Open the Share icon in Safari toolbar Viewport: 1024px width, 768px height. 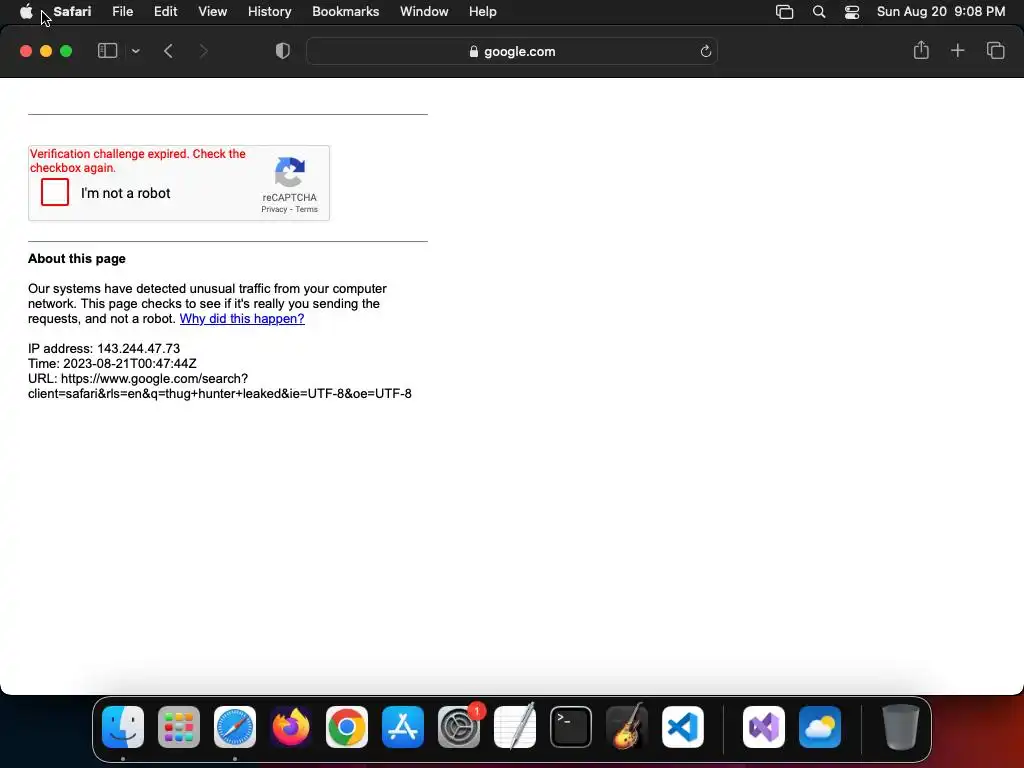pos(921,50)
